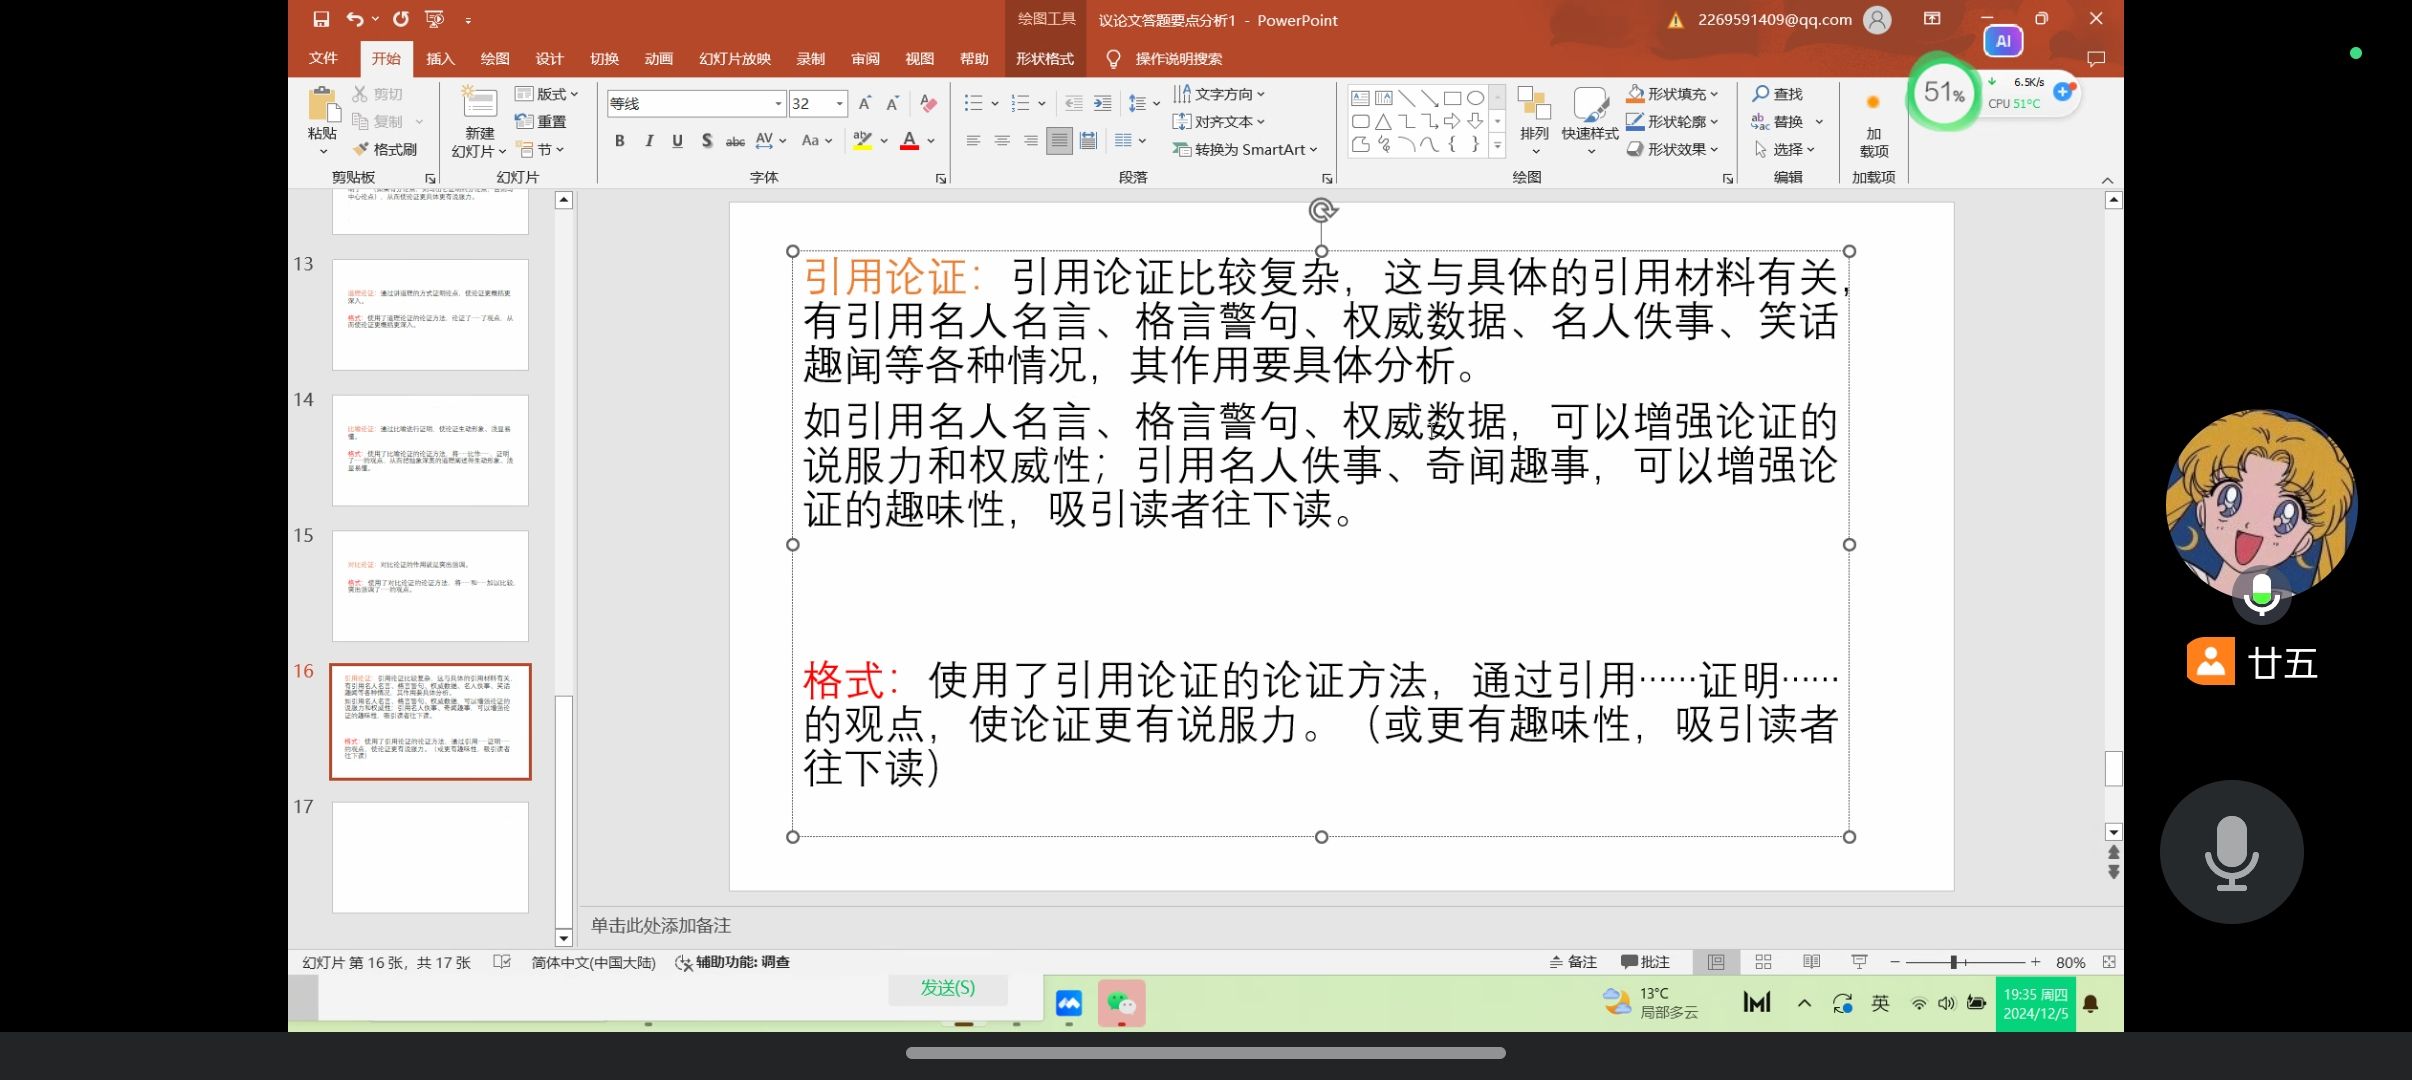Click the Find magnifier icon
This screenshot has width=2412, height=1080.
pos(1761,94)
